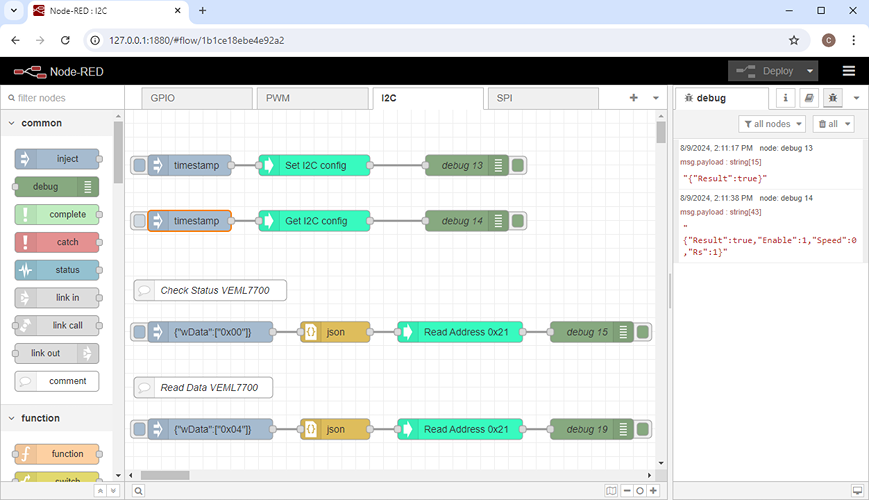Open the help book icon in sidebar
This screenshot has height=500, width=869.
pyautogui.click(x=810, y=98)
